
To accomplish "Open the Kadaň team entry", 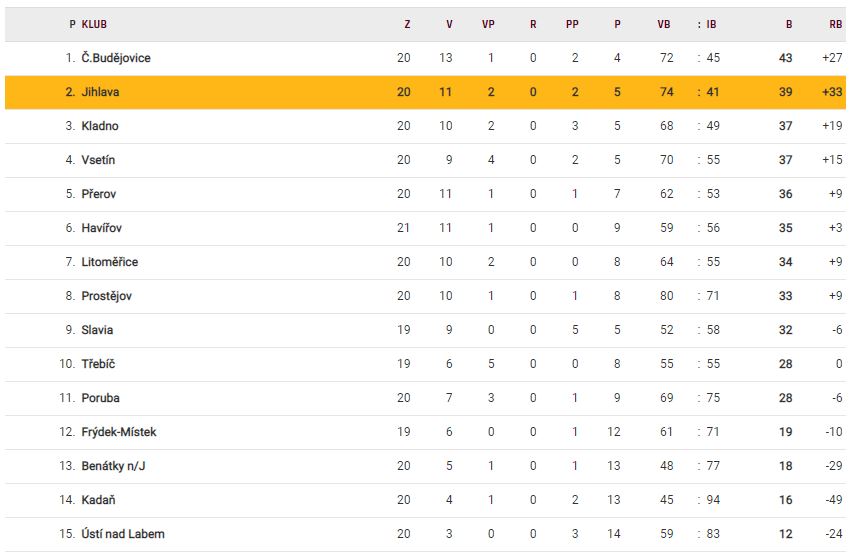I will pos(99,500).
